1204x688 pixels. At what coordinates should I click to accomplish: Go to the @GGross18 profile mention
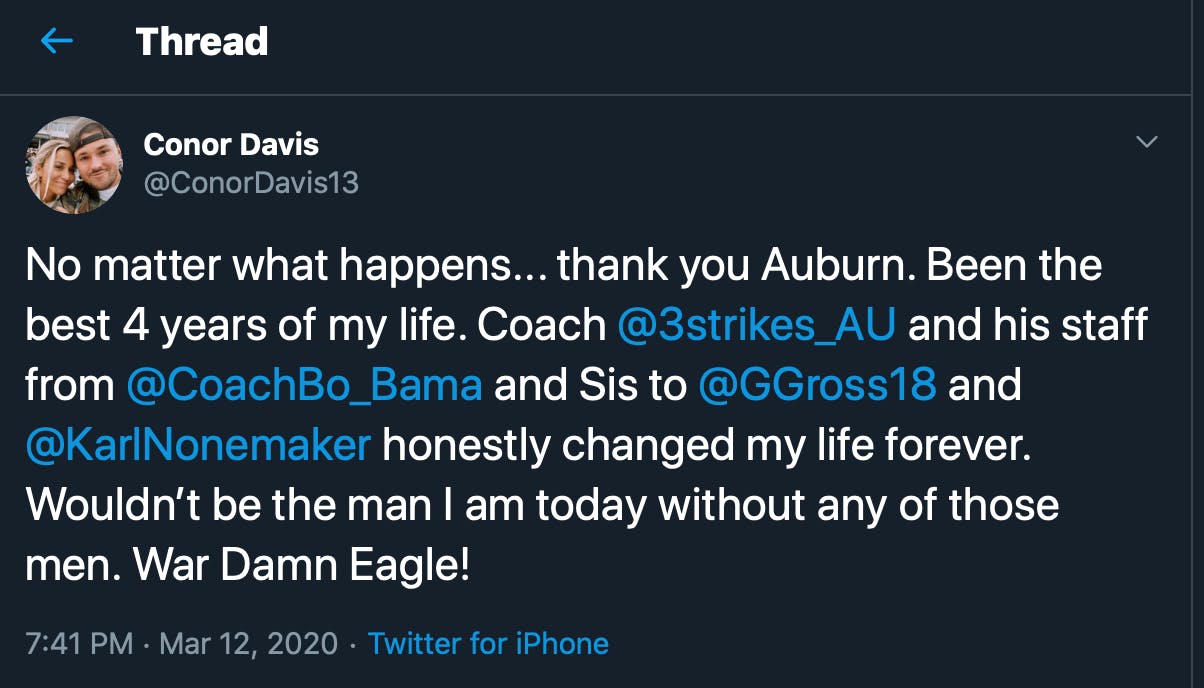coord(817,385)
